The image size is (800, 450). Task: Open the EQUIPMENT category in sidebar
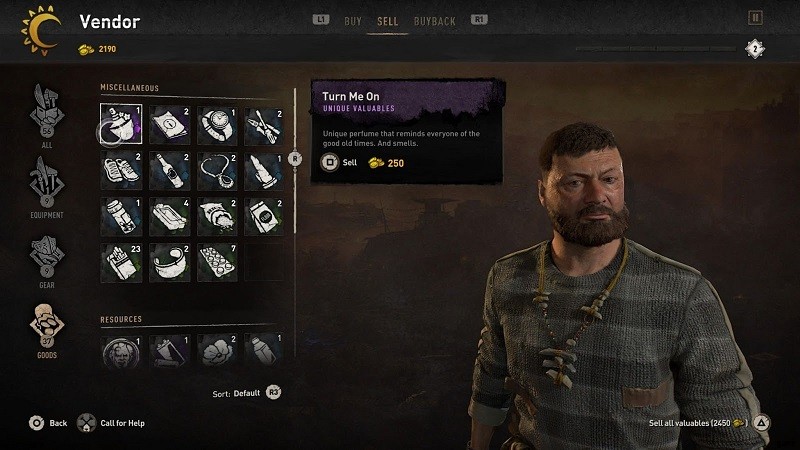(x=46, y=187)
